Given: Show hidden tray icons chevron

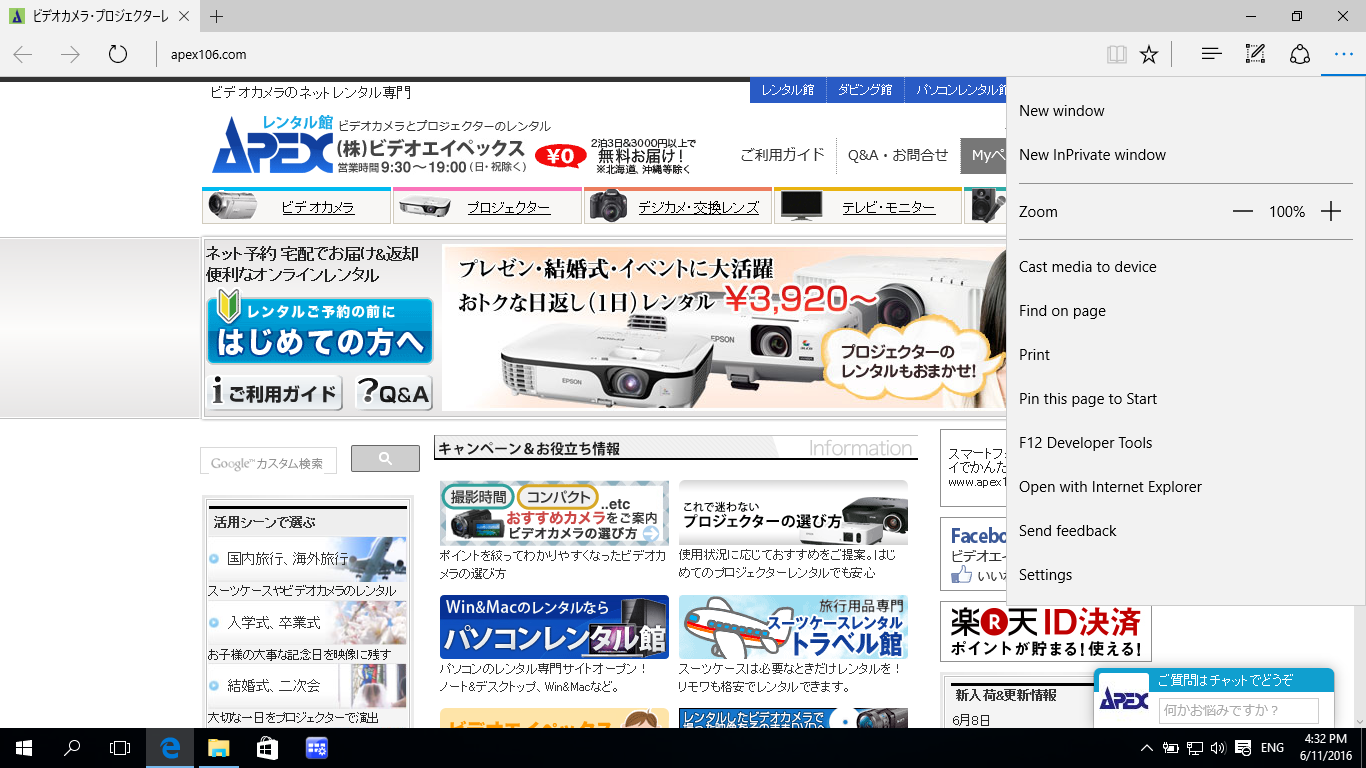Looking at the screenshot, I should 1147,748.
